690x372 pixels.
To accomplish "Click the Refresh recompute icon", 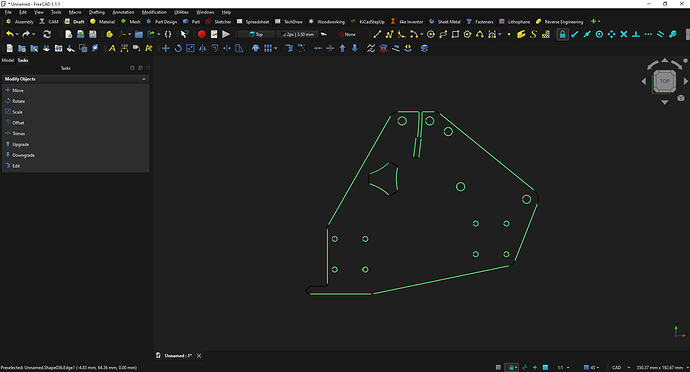I will pyautogui.click(x=47, y=34).
